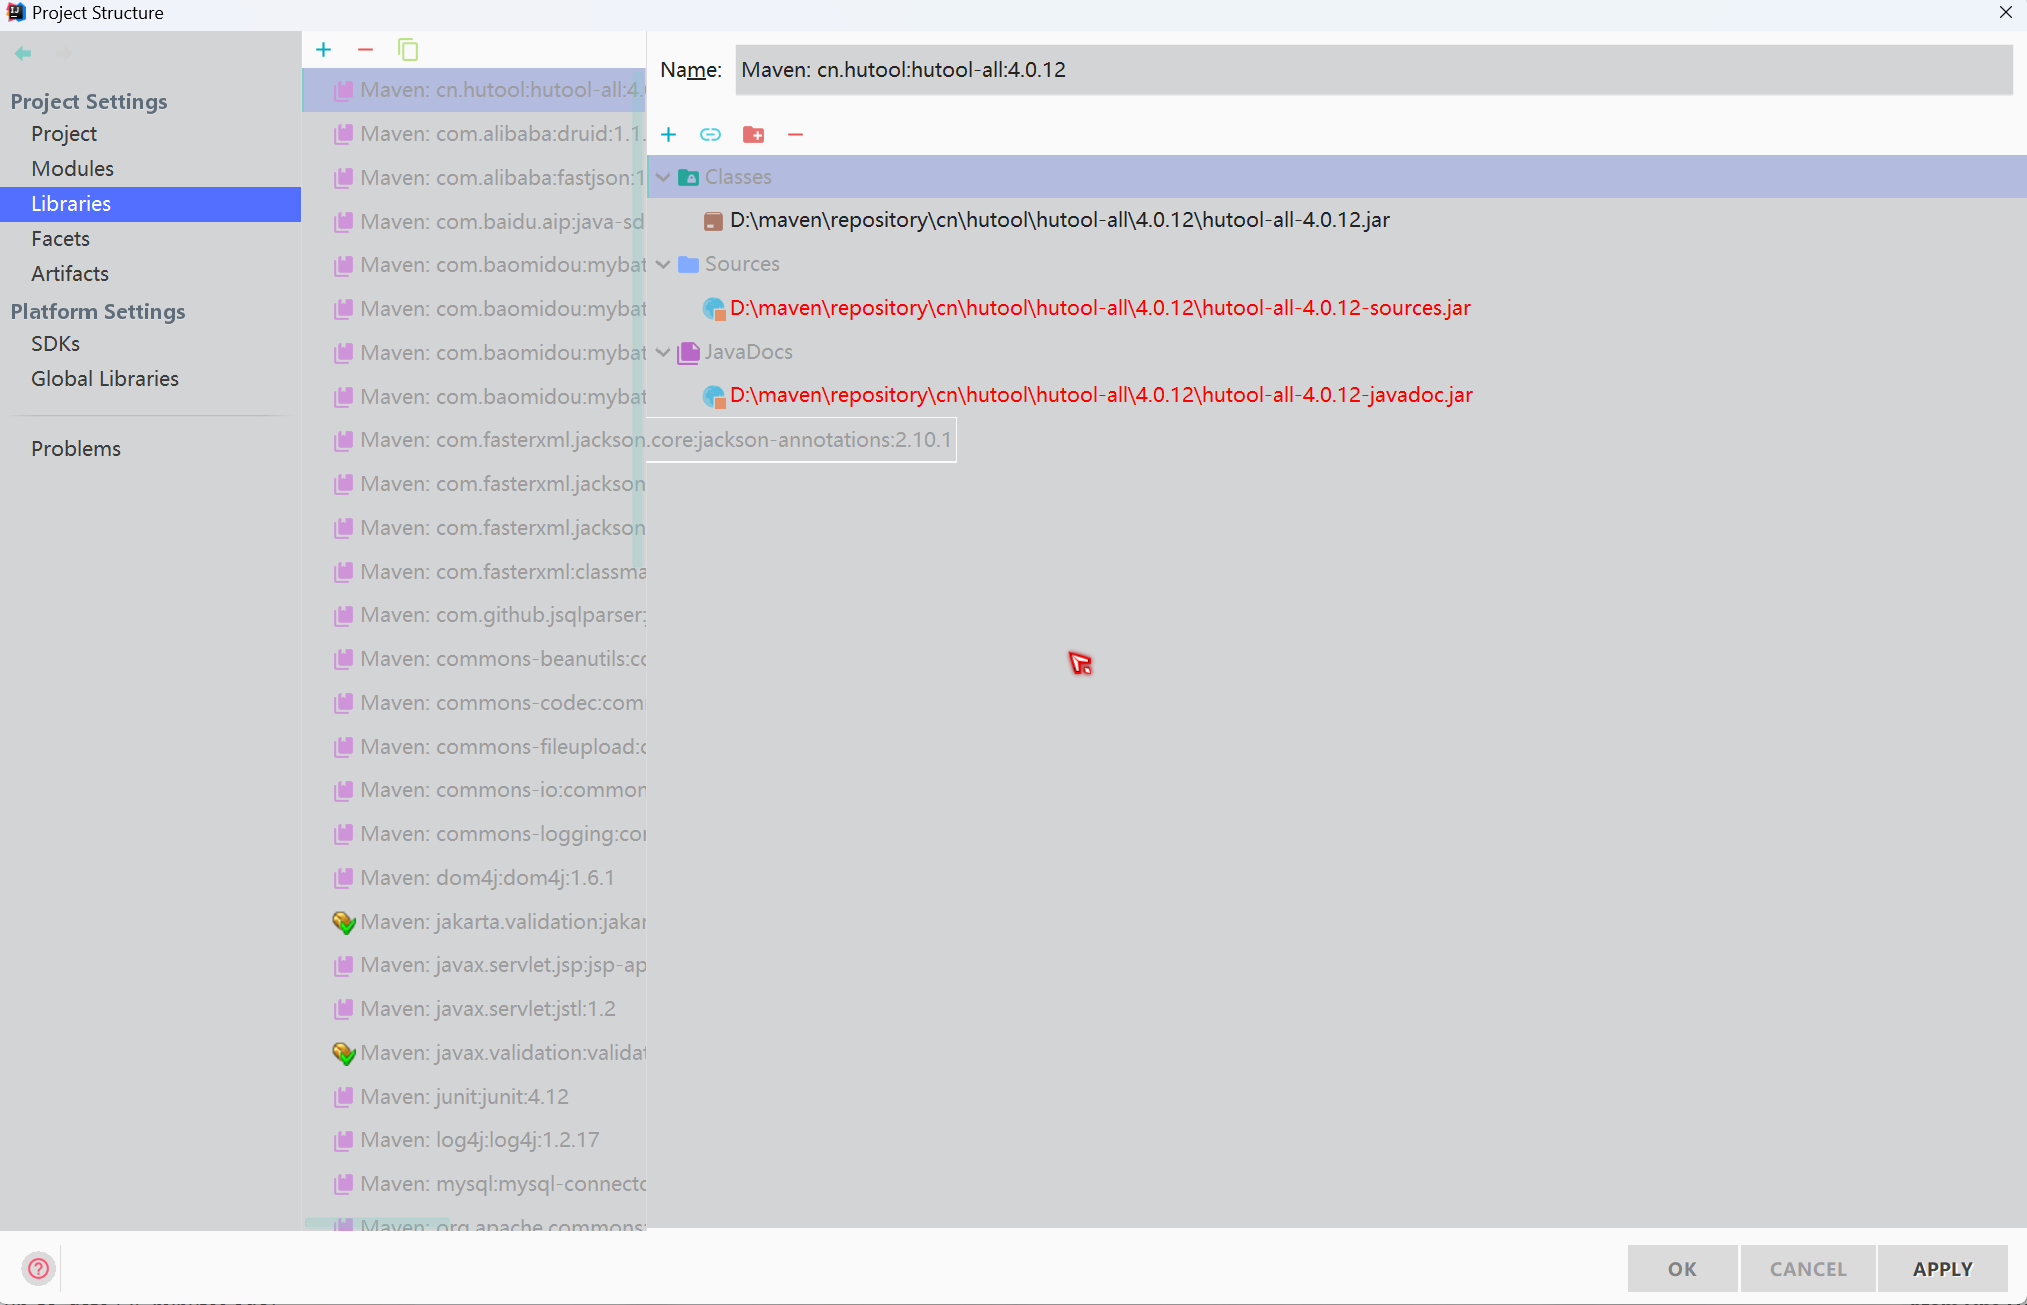Collapse the Classes node
This screenshot has width=2027, height=1305.
[663, 177]
